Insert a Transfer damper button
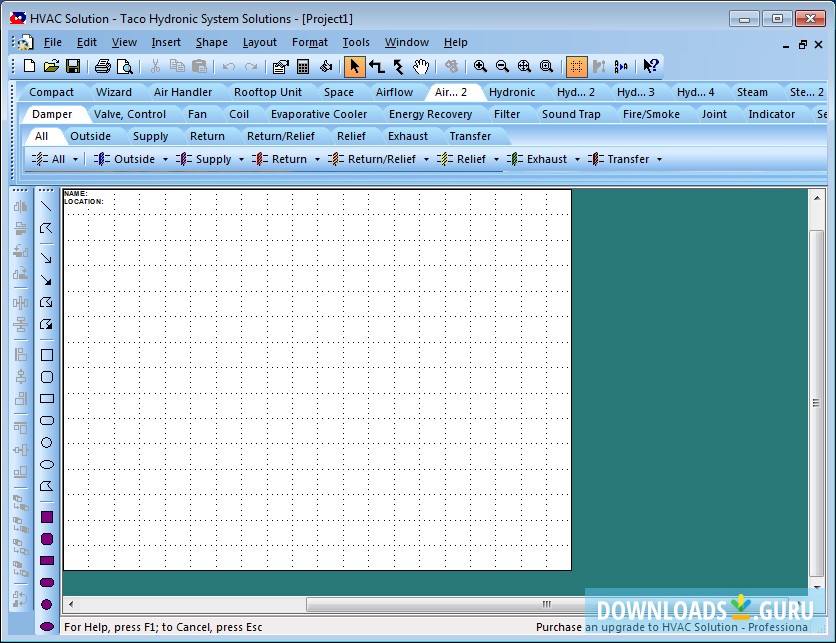Image resolution: width=836 pixels, height=643 pixels. coord(620,159)
